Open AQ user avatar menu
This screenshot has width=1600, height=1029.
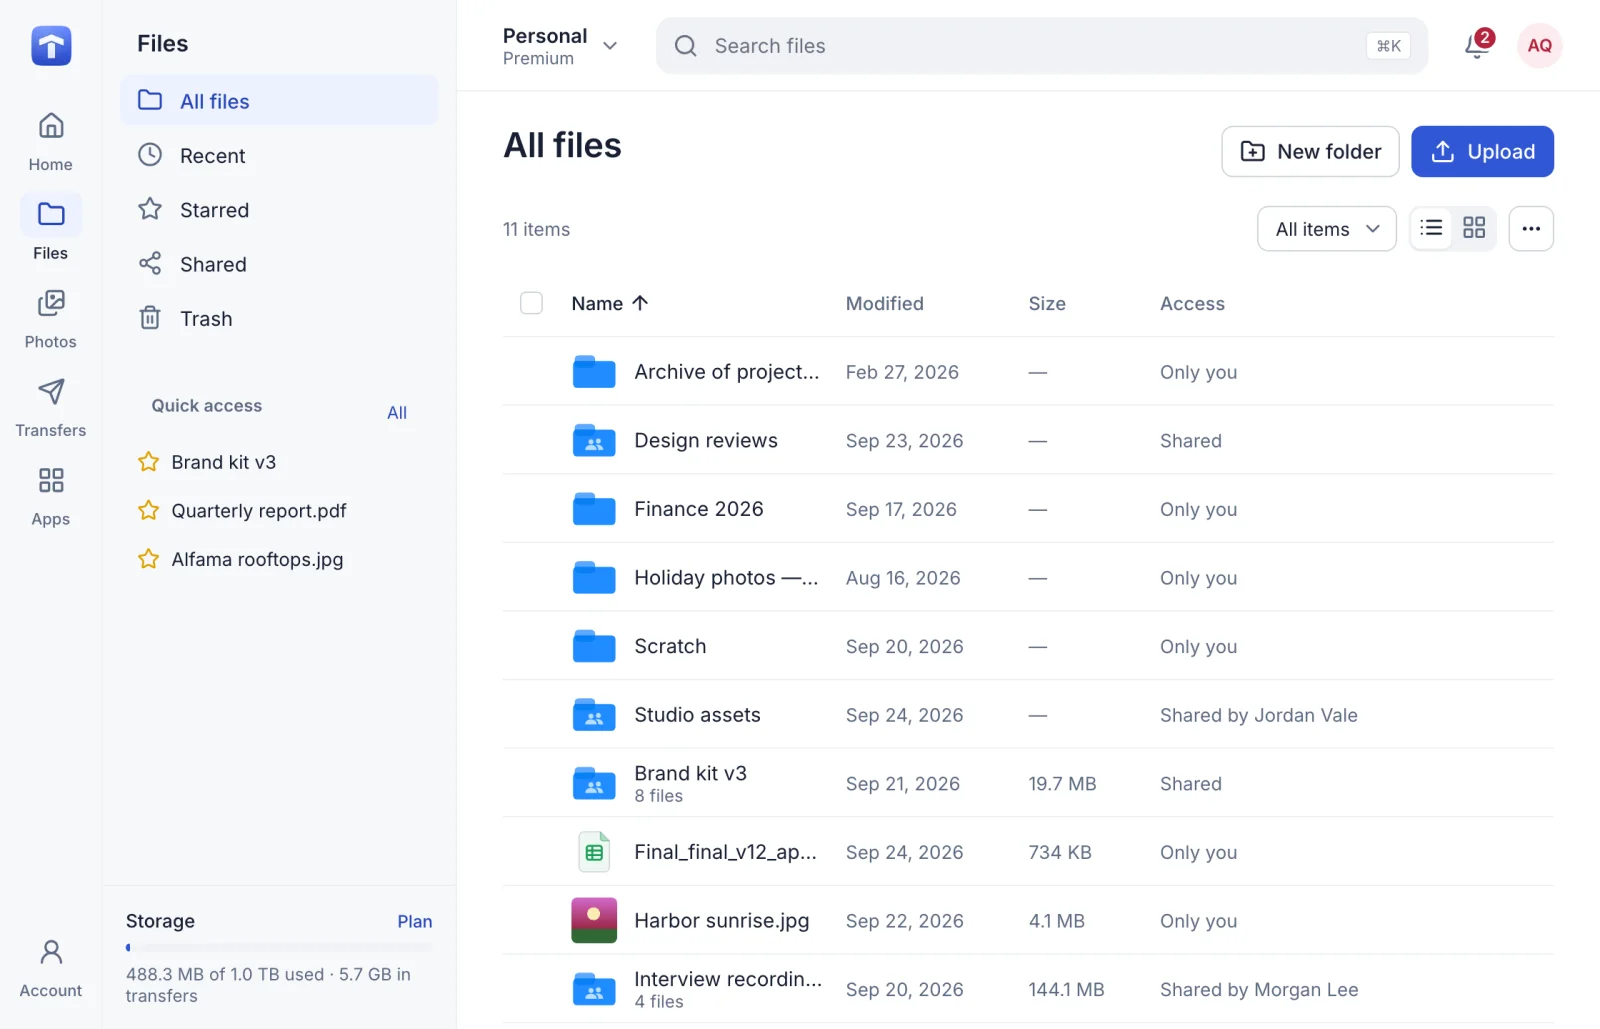[1540, 46]
